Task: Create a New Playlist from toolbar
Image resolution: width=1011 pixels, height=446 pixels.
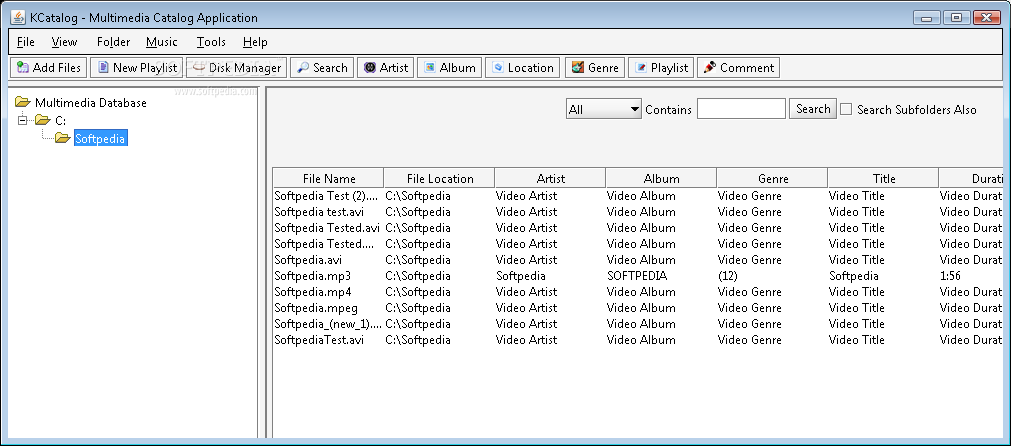Action: click(x=137, y=68)
